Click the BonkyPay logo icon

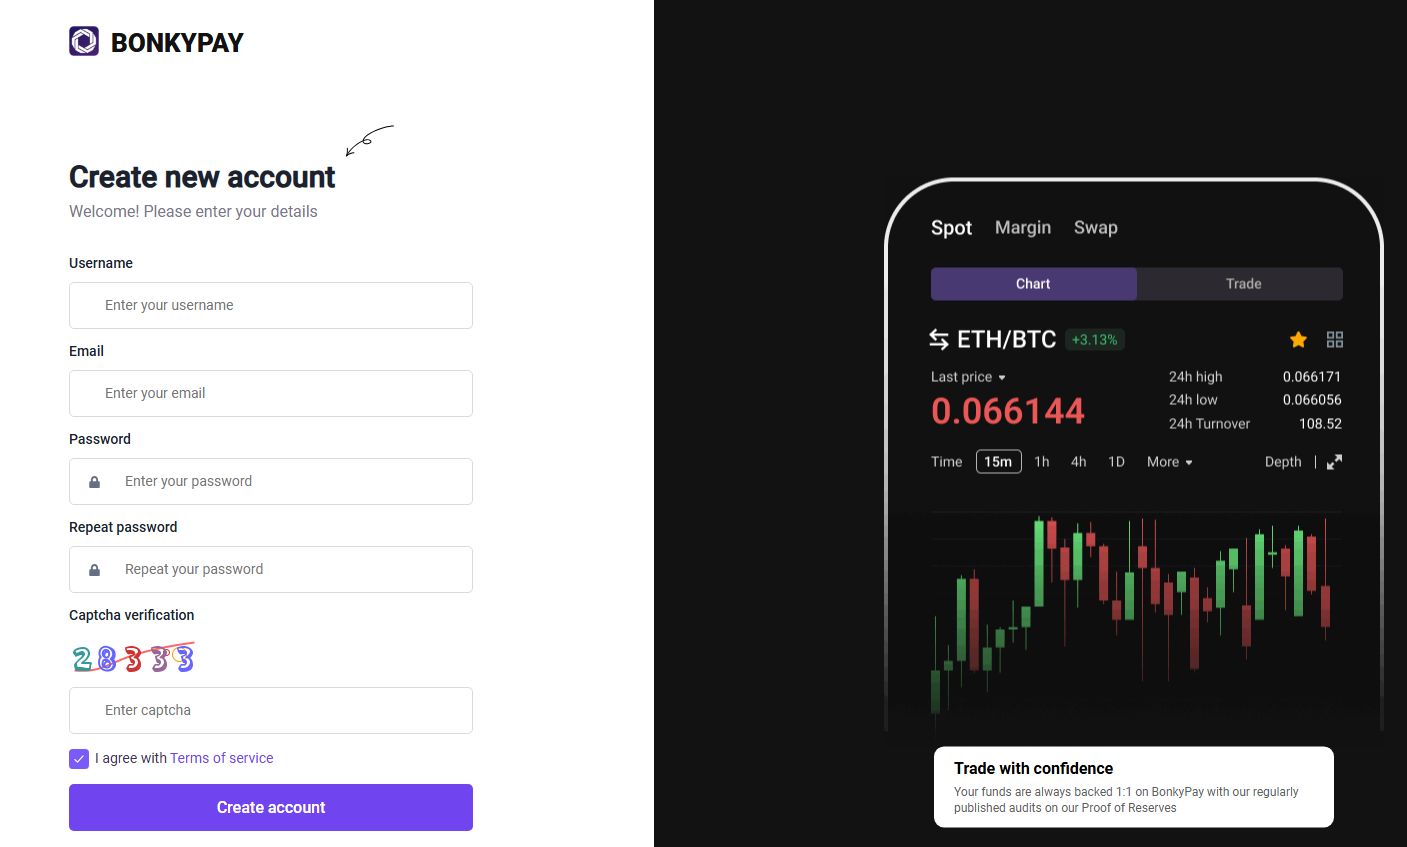pos(84,41)
